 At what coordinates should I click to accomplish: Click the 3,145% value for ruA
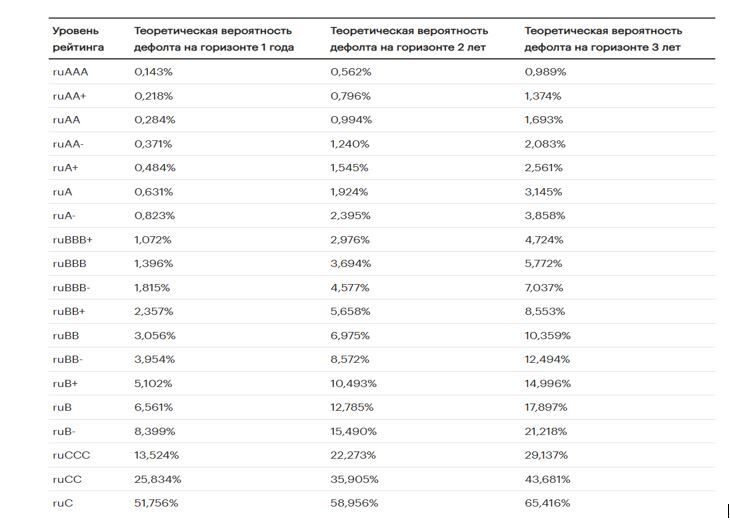(x=543, y=192)
